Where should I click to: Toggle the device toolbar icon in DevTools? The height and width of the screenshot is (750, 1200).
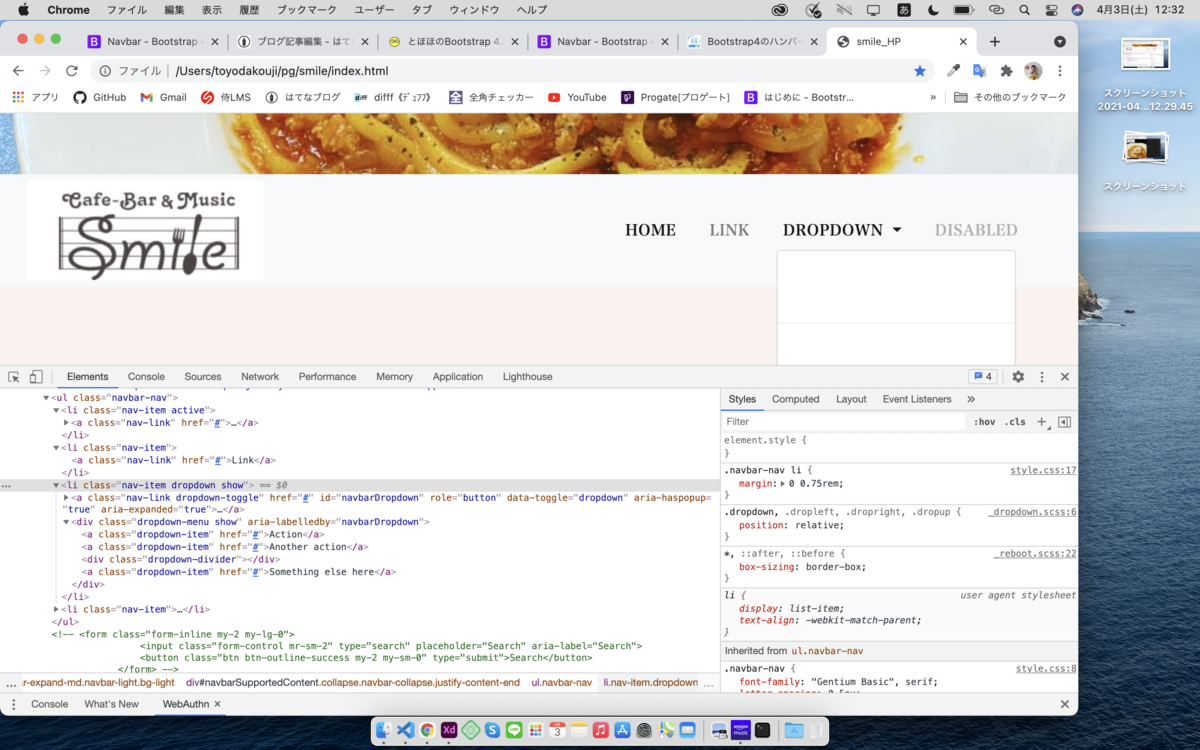pos(36,377)
